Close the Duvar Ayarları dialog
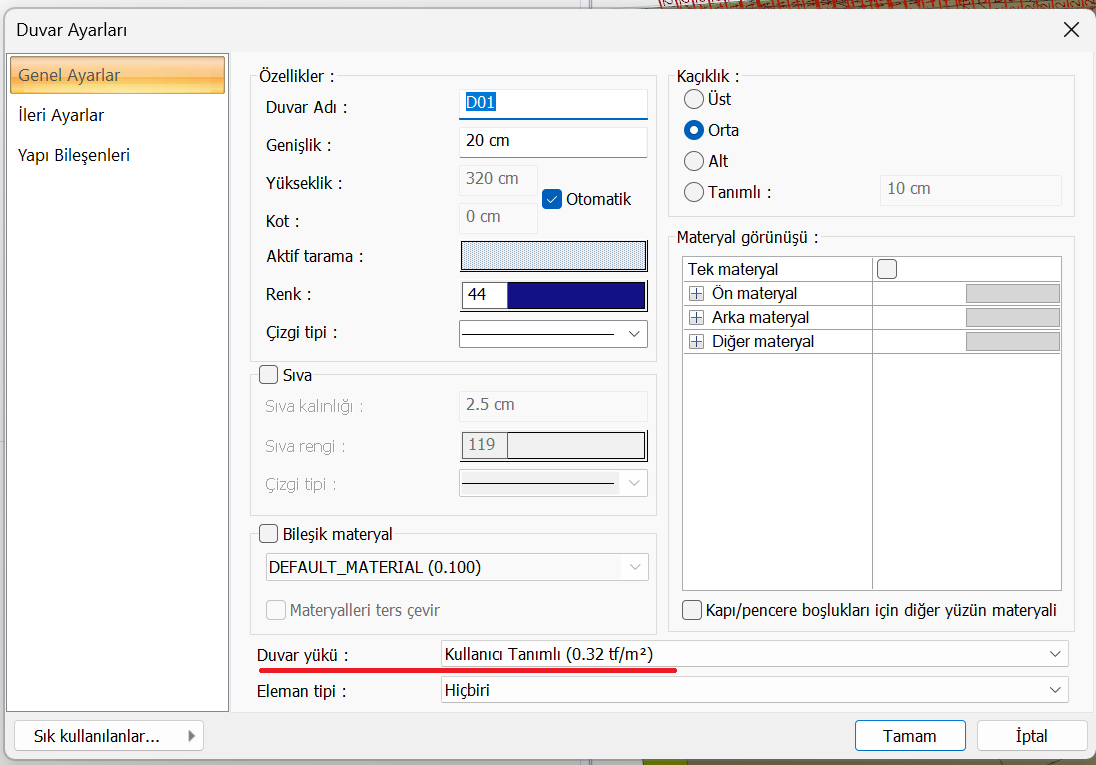Image resolution: width=1096 pixels, height=765 pixels. click(1071, 30)
